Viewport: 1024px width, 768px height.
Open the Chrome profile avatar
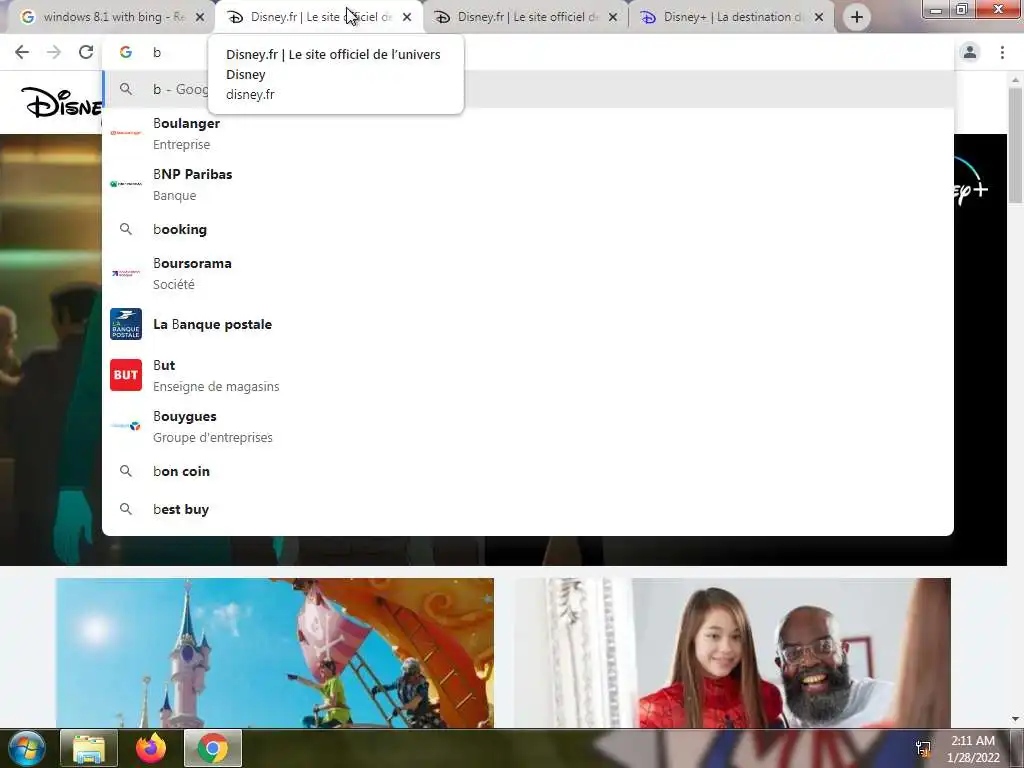coord(970,52)
